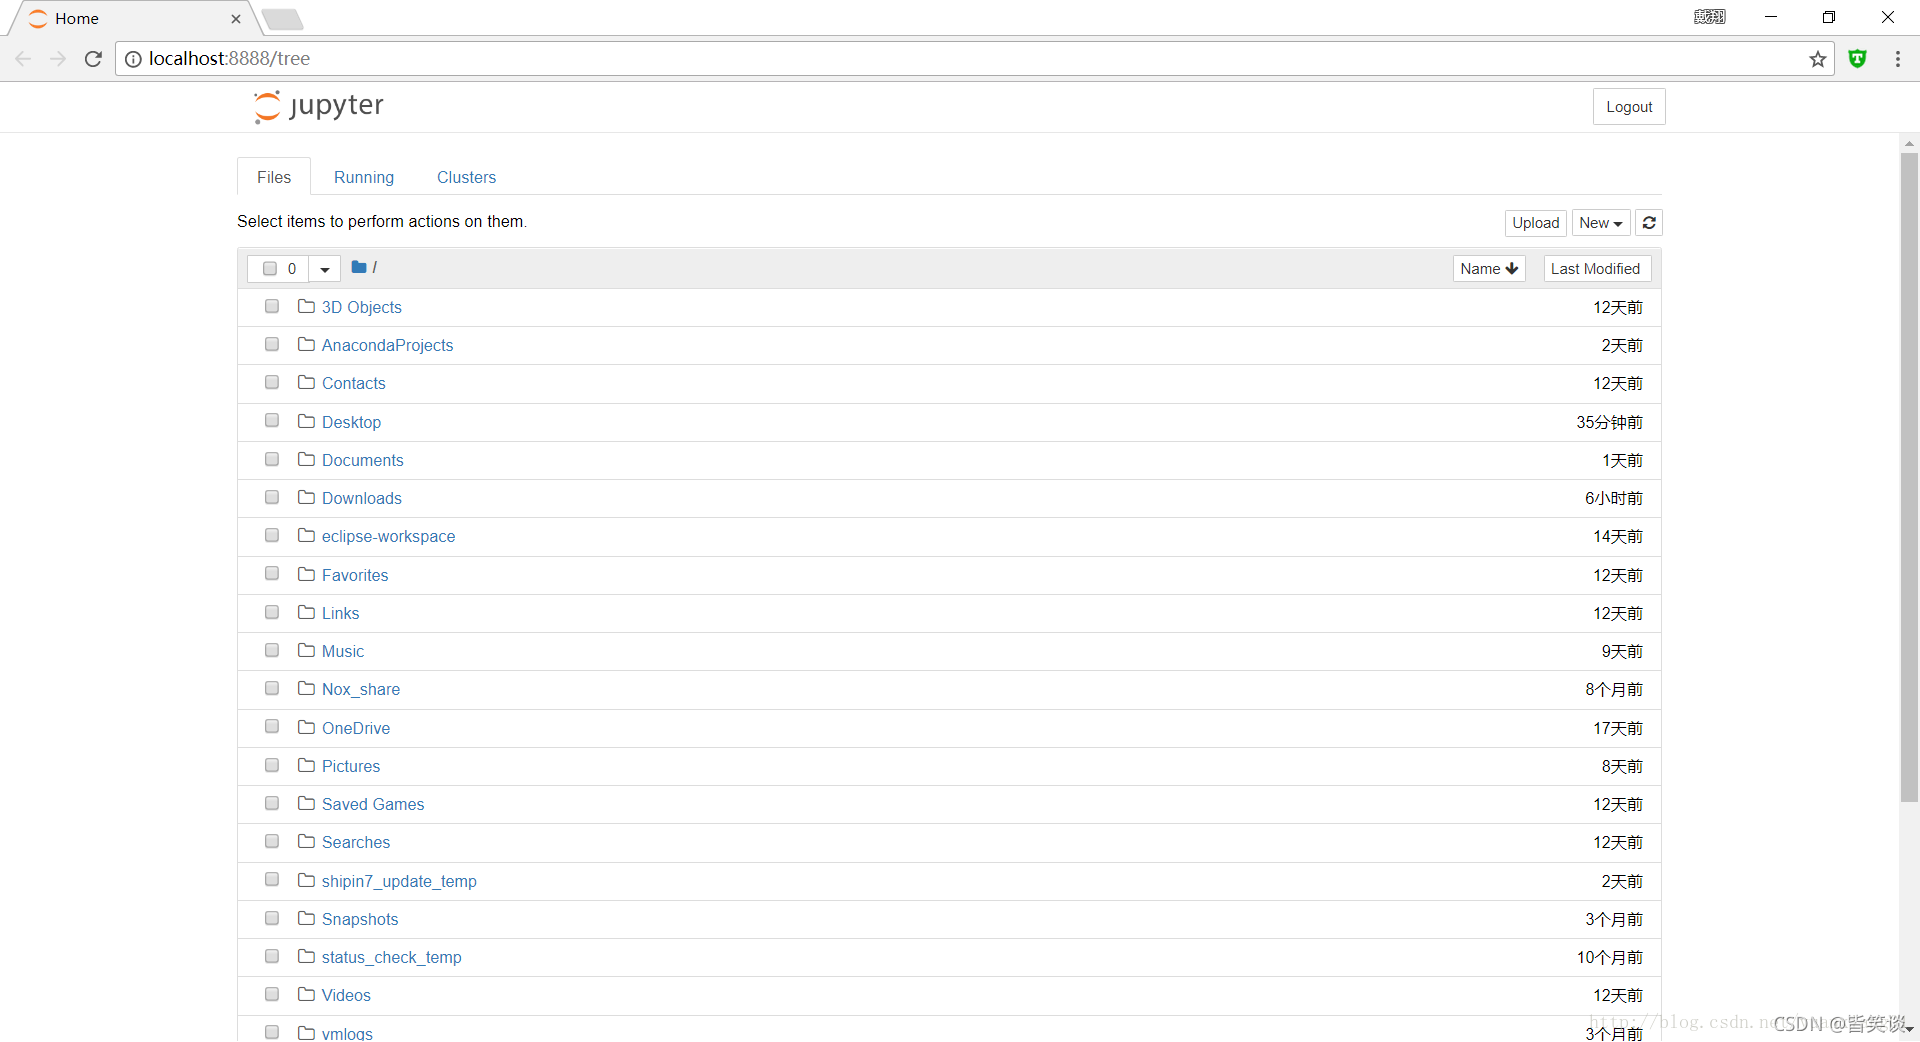Switch to the Clusters tab
The height and width of the screenshot is (1042, 1920).
(x=466, y=177)
